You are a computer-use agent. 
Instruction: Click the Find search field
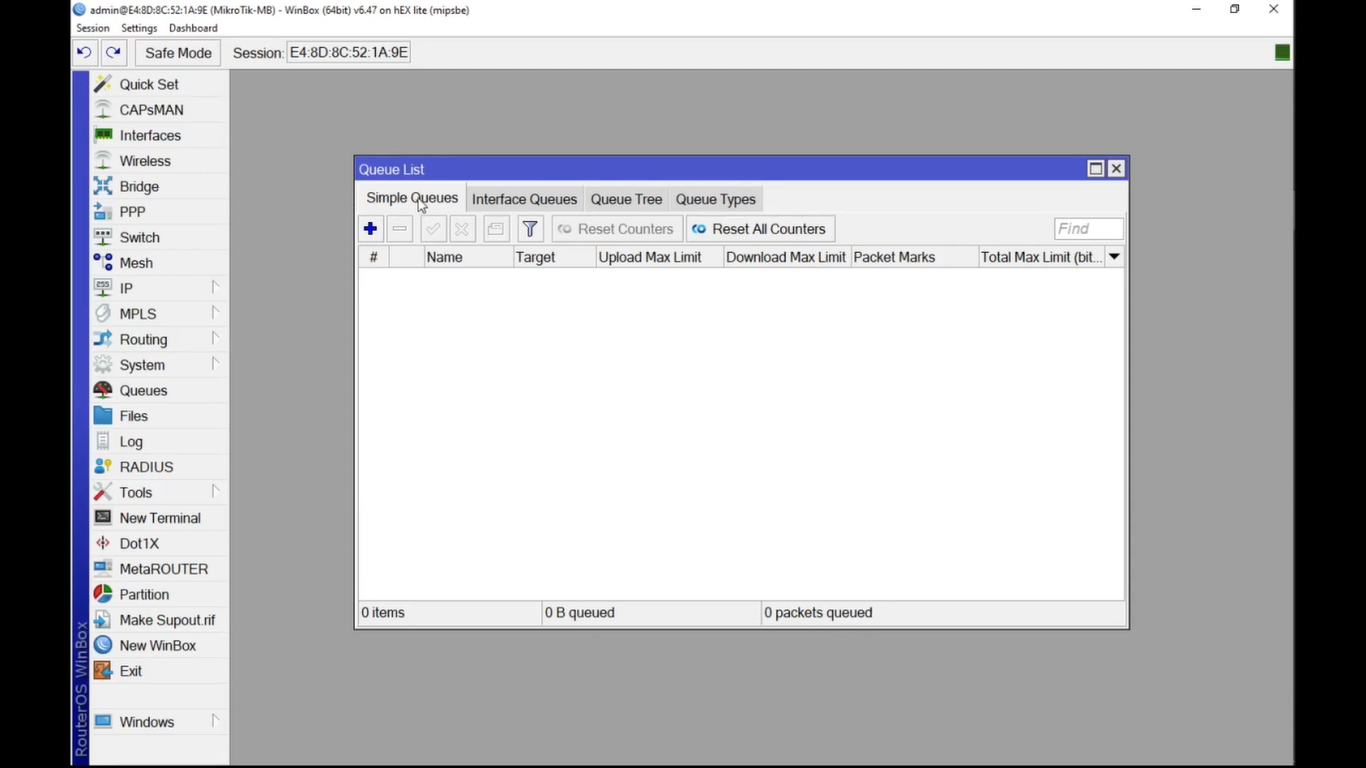tap(1089, 229)
